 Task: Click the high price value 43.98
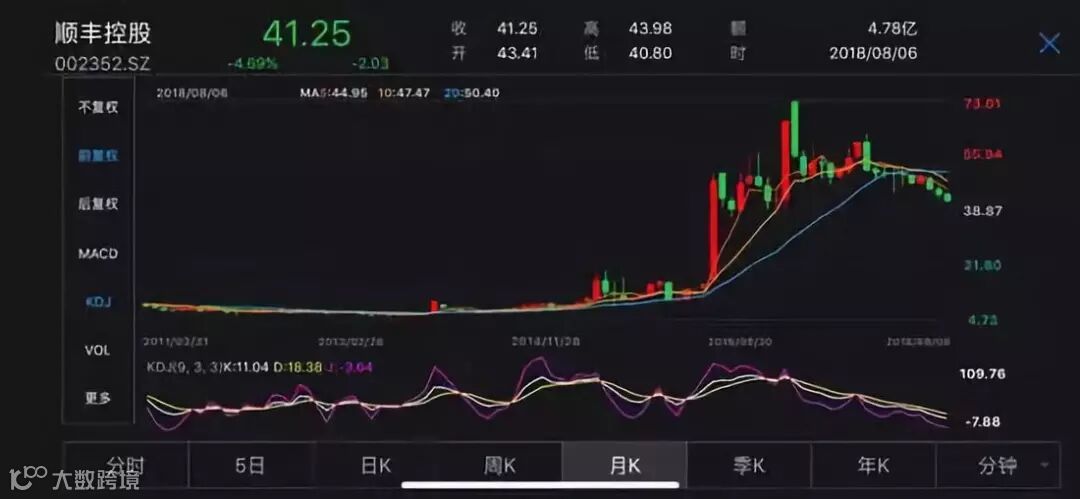(650, 29)
